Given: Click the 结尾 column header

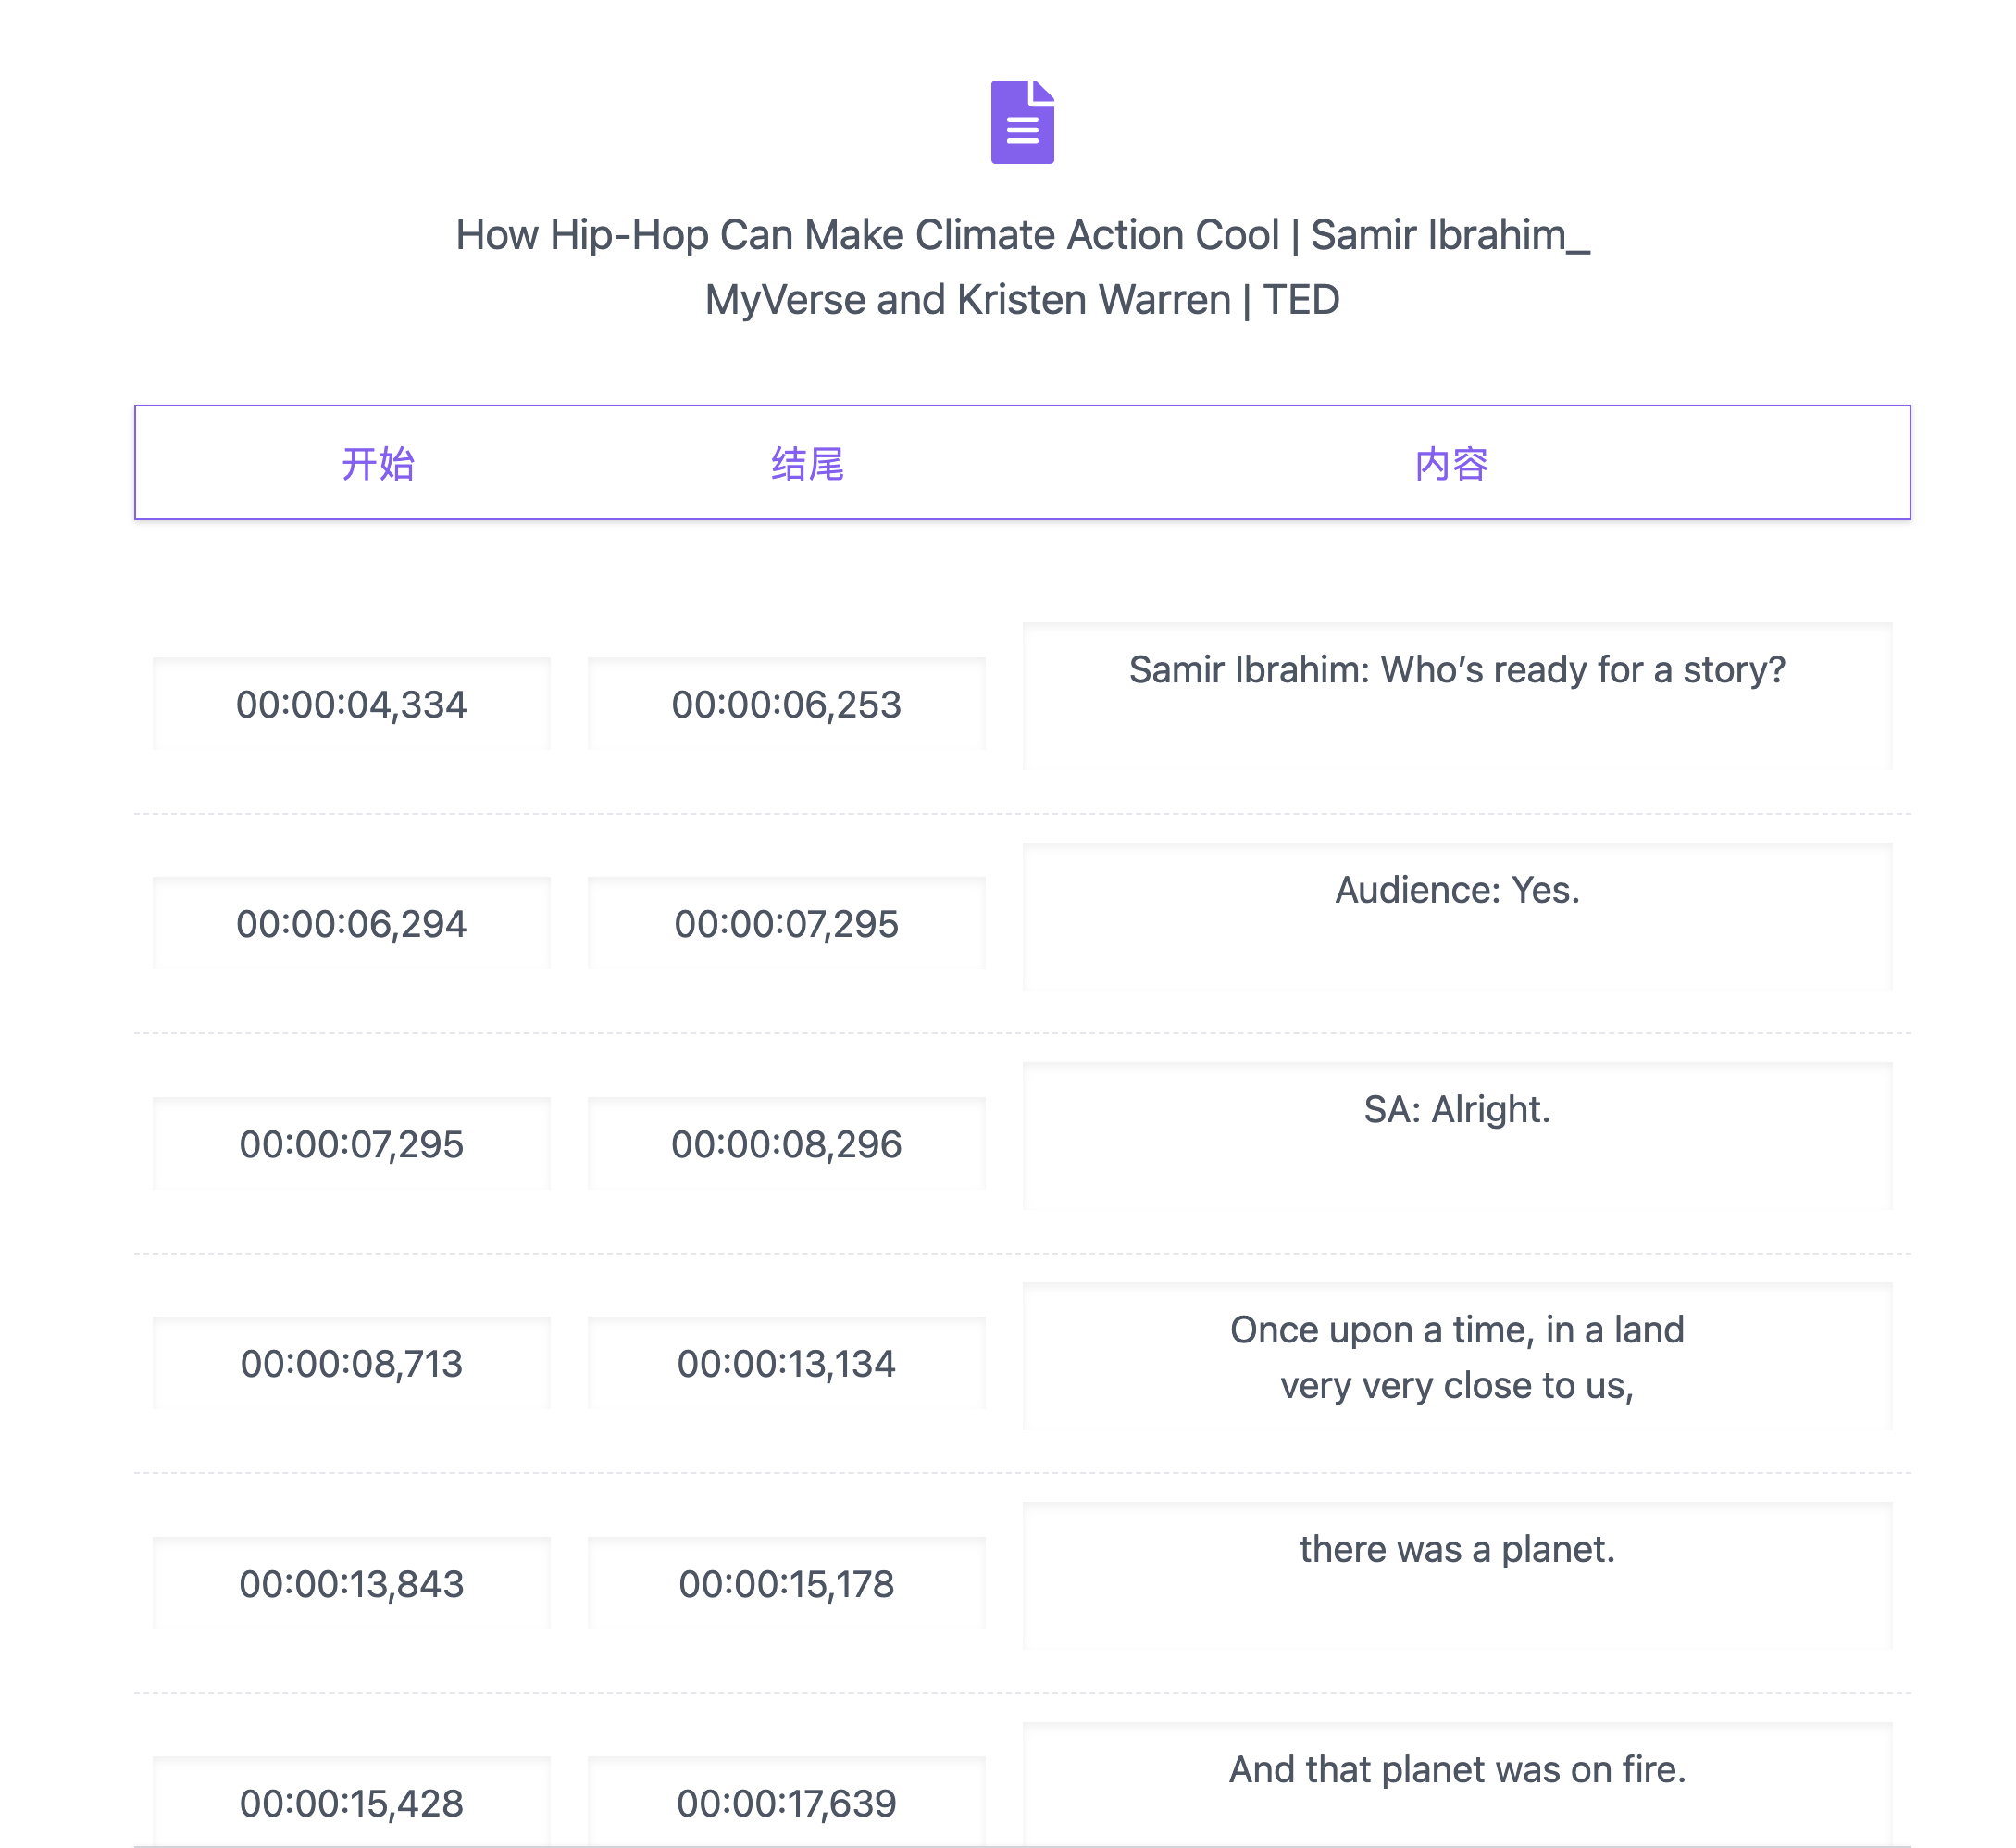Looking at the screenshot, I should [x=807, y=464].
